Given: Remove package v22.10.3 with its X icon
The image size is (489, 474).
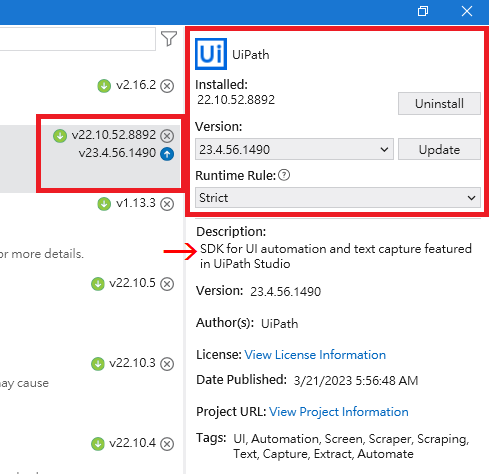Looking at the screenshot, I should 167,364.
